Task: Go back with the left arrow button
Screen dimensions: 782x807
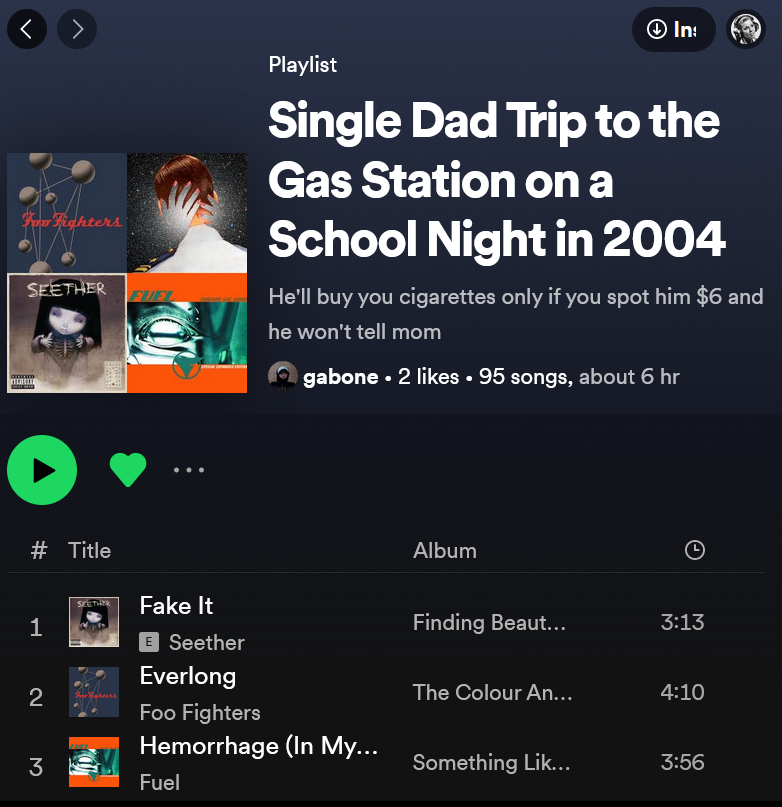Action: pyautogui.click(x=27, y=29)
